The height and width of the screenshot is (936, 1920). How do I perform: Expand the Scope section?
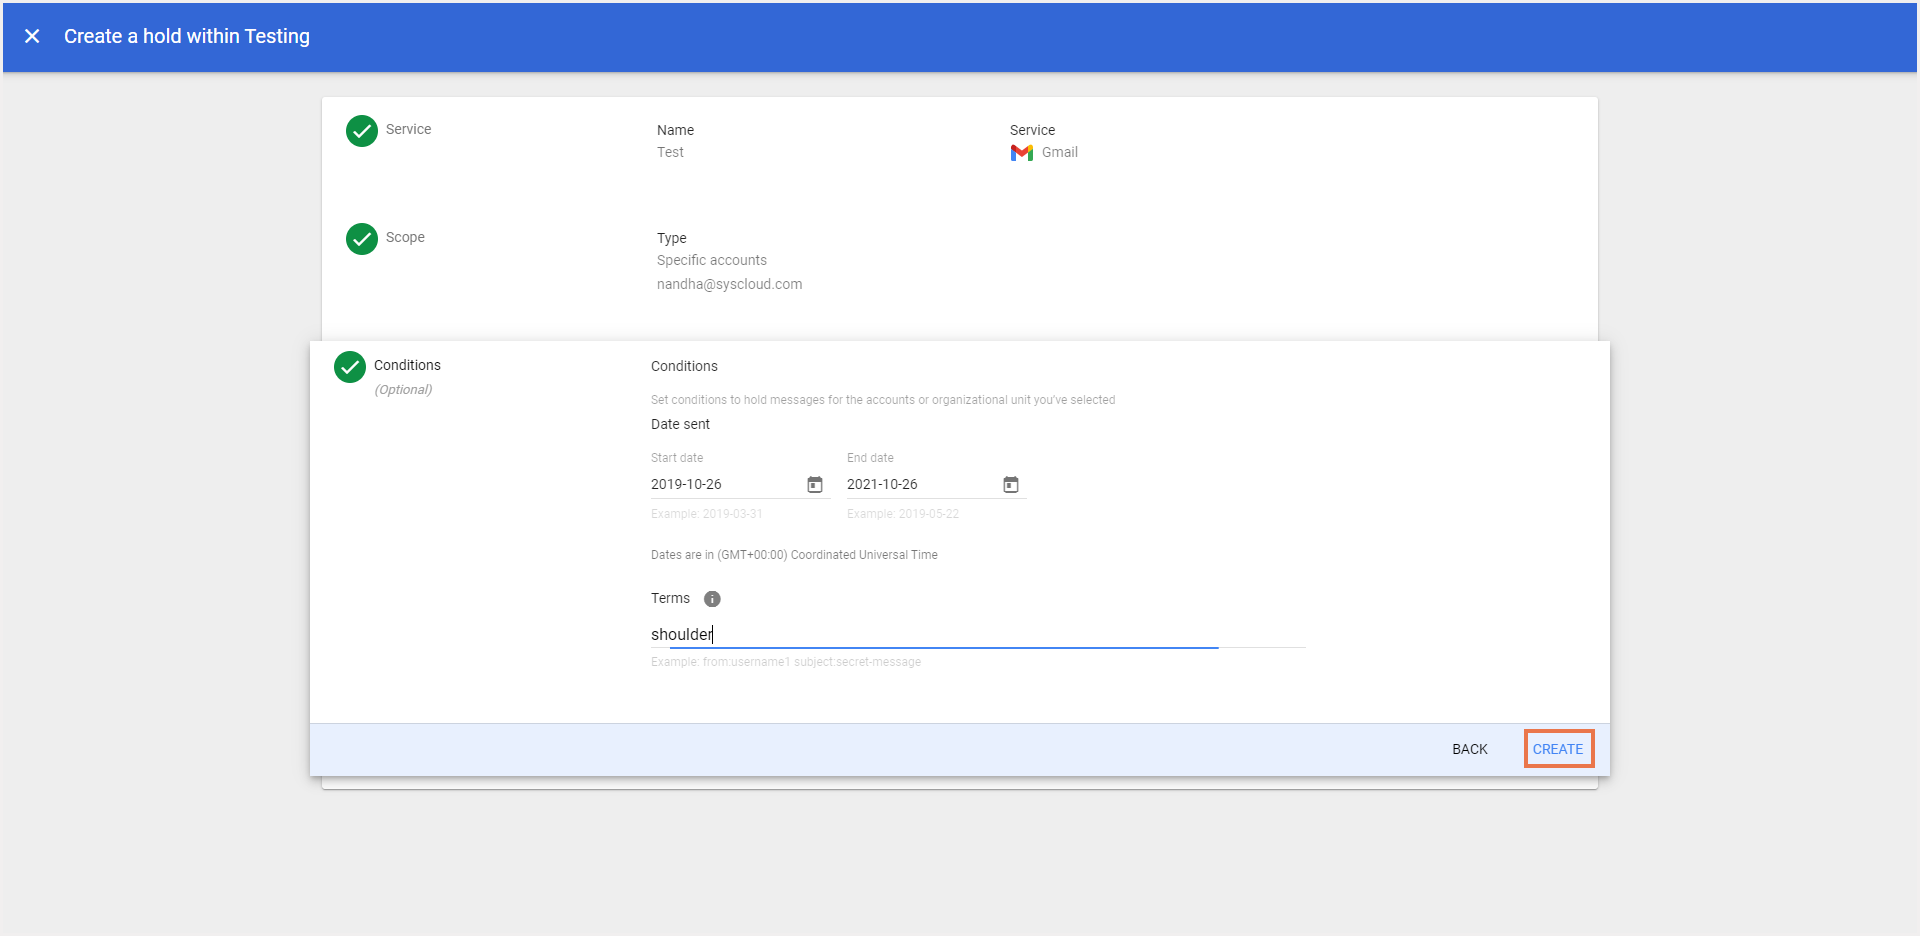click(x=404, y=237)
